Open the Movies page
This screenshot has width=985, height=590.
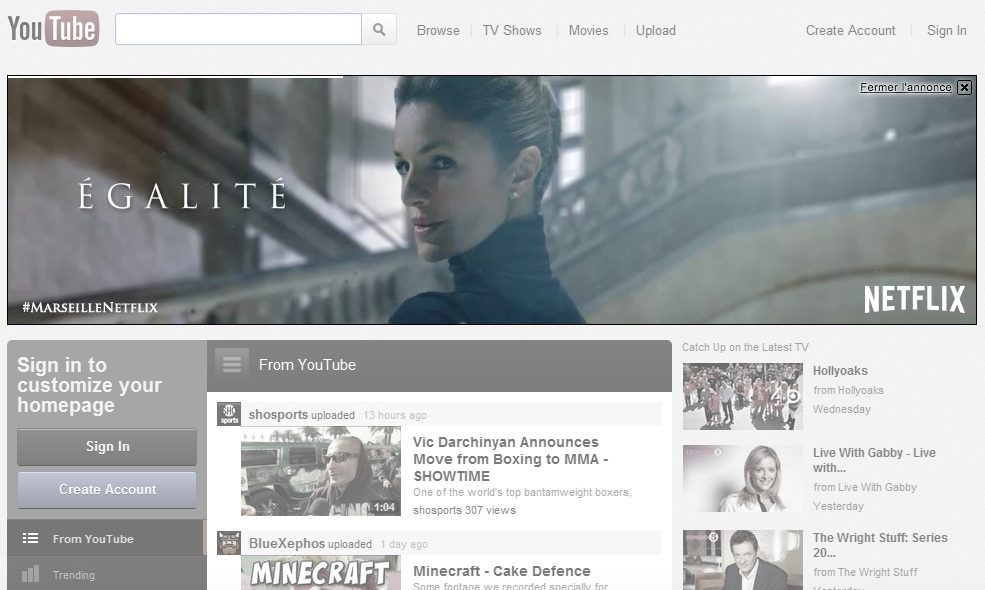588,30
